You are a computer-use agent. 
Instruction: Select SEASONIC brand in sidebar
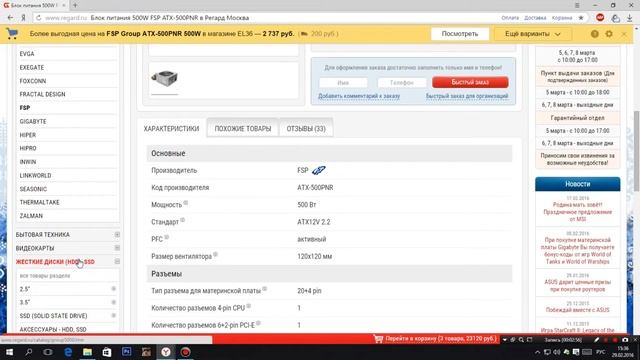pos(33,189)
